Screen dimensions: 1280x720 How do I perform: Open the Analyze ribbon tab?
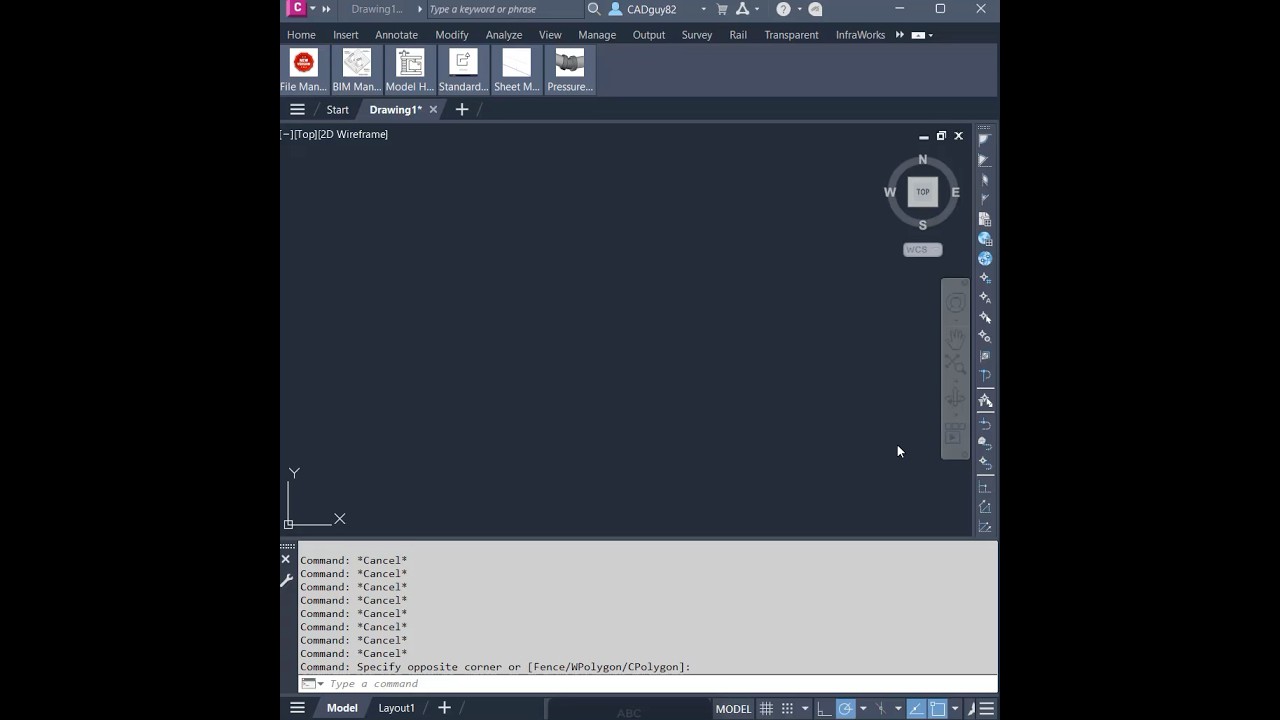coord(504,35)
